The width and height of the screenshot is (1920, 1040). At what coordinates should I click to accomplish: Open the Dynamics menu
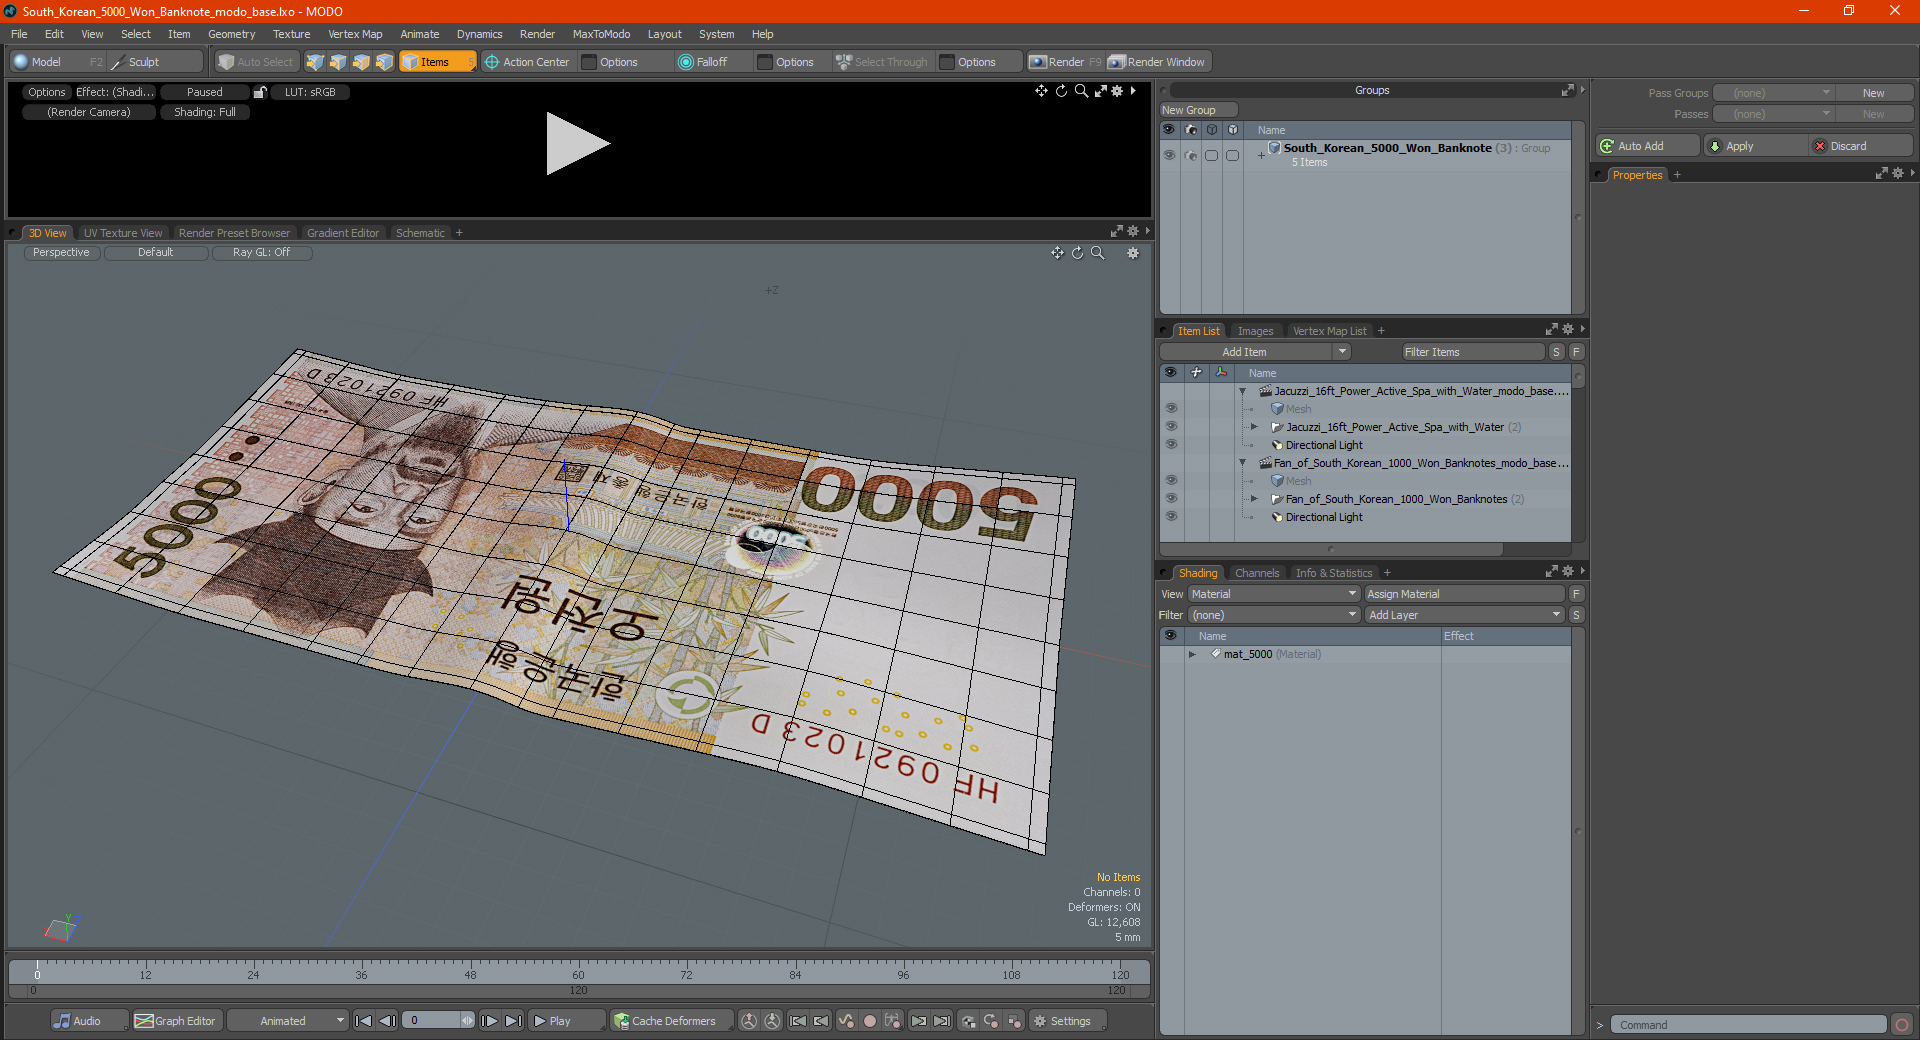479,34
